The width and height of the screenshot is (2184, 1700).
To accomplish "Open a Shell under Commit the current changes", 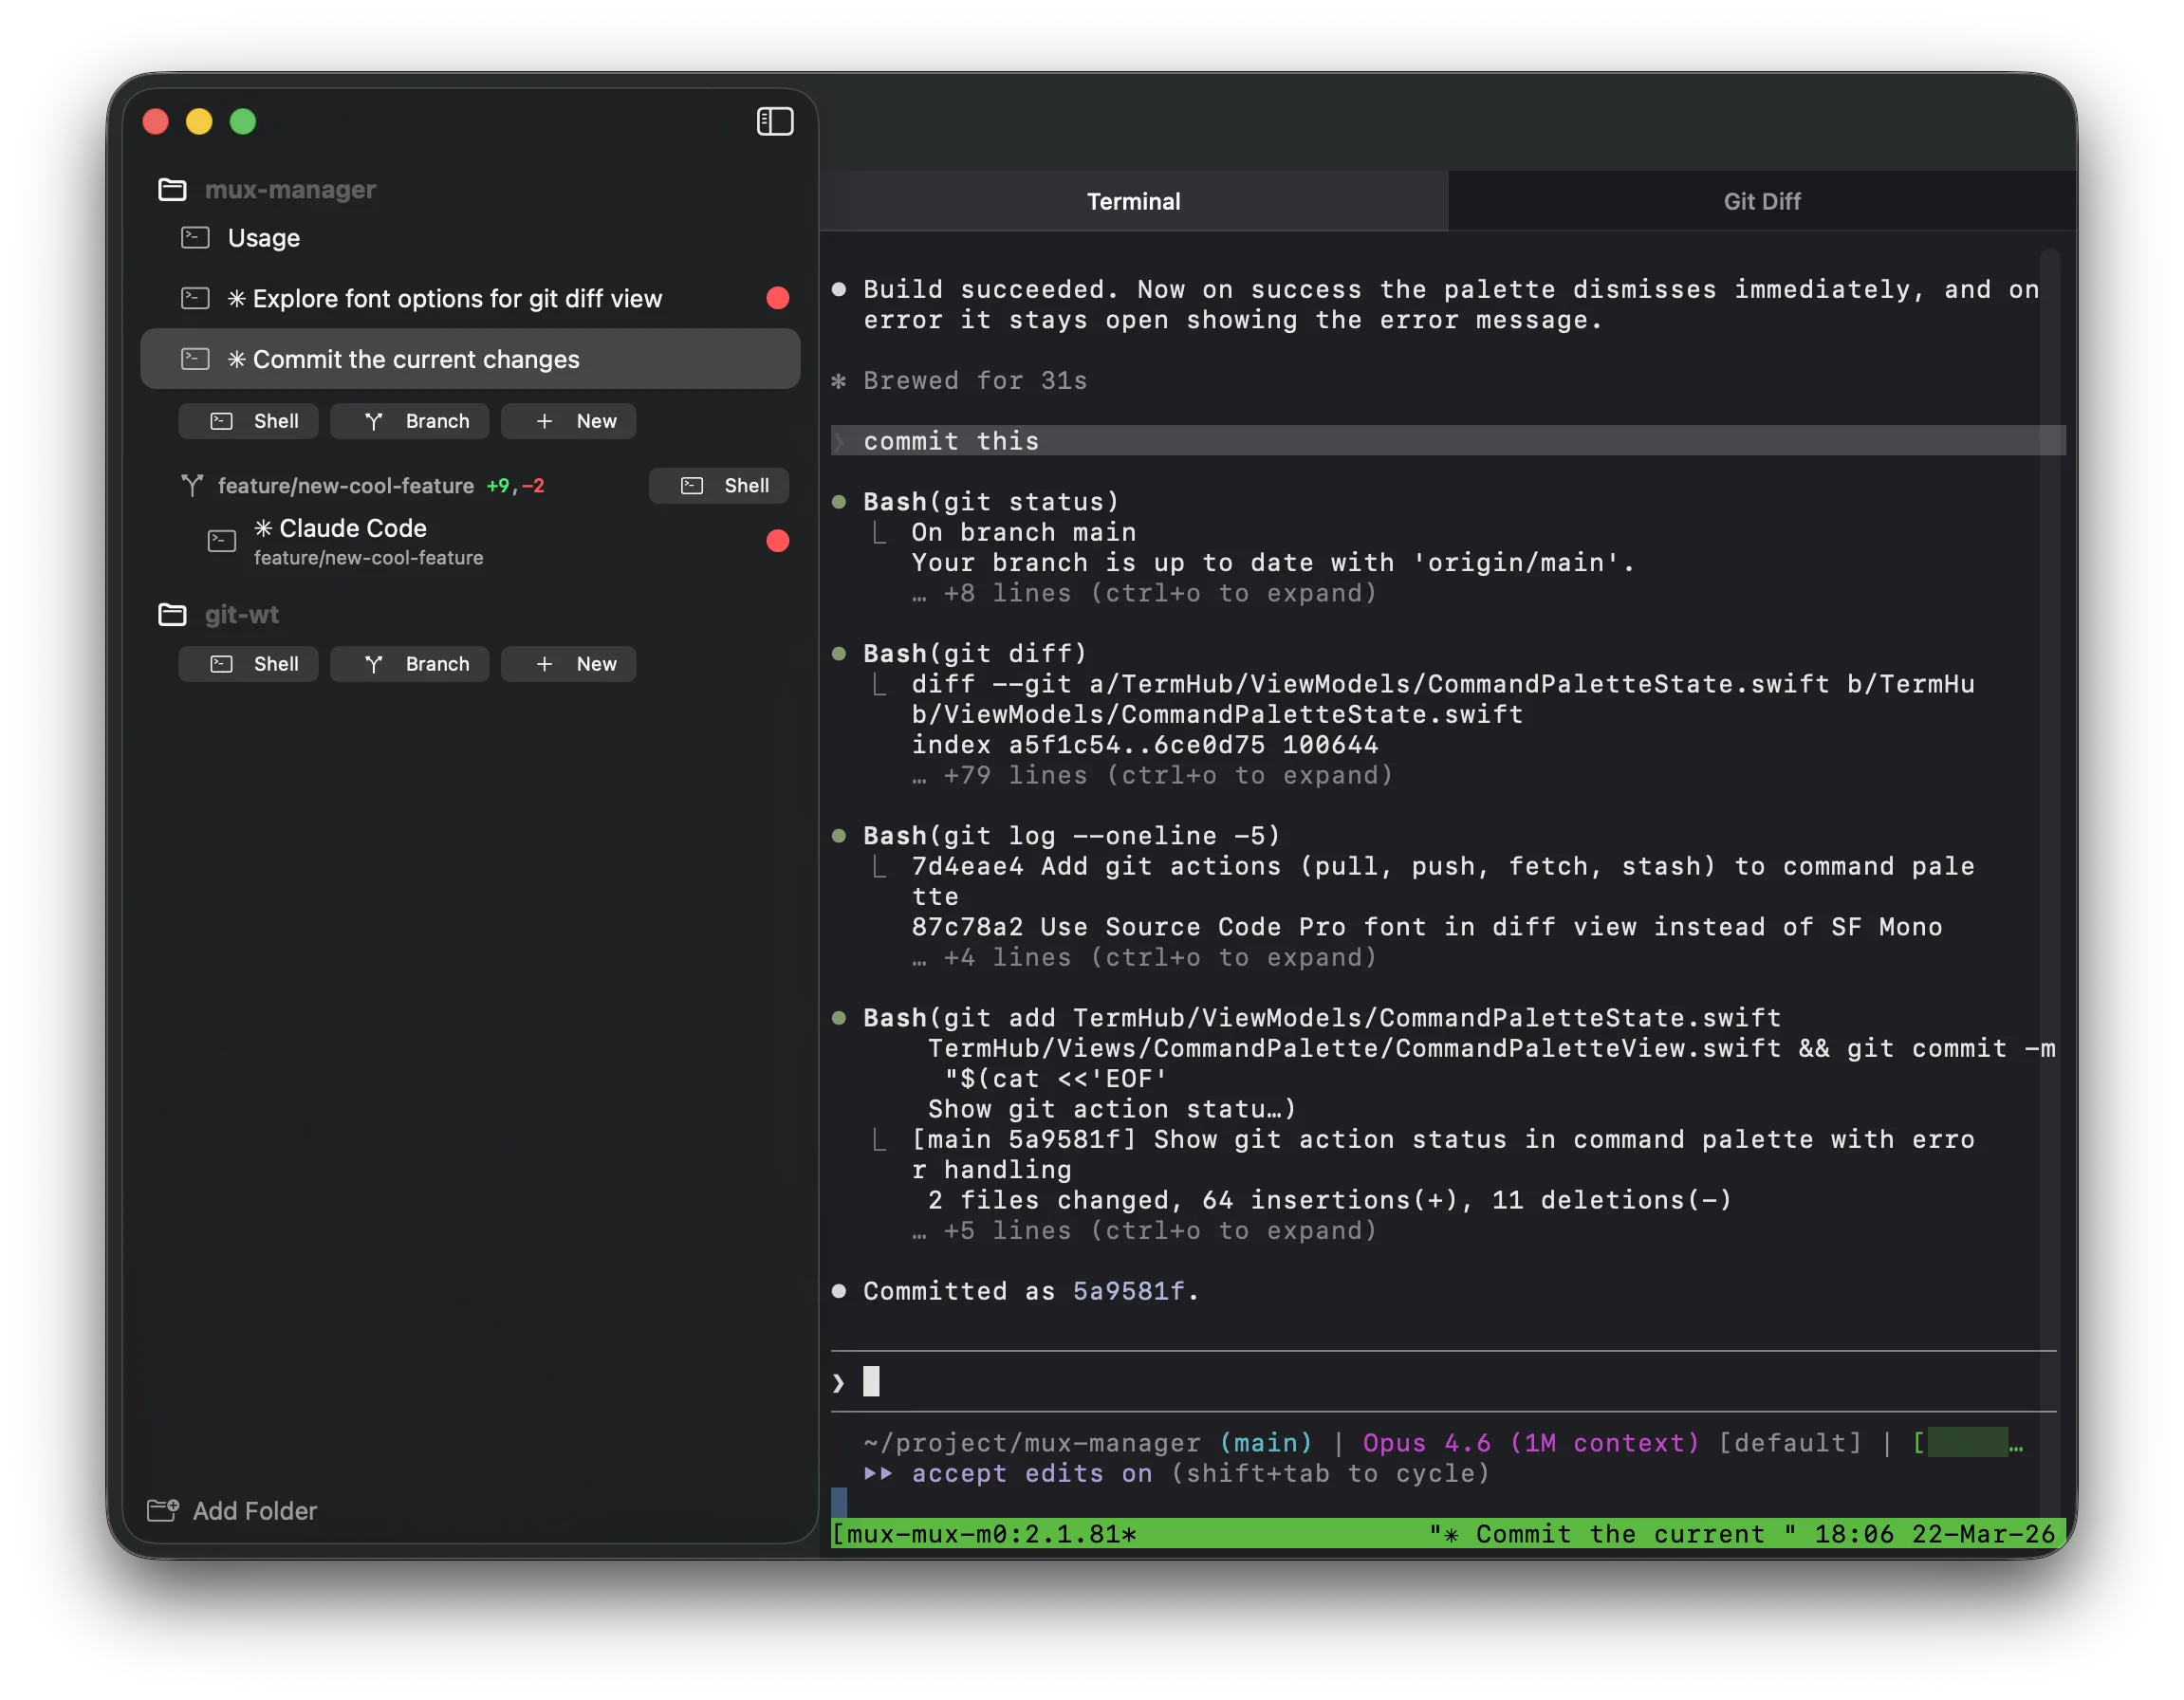I will click(248, 420).
